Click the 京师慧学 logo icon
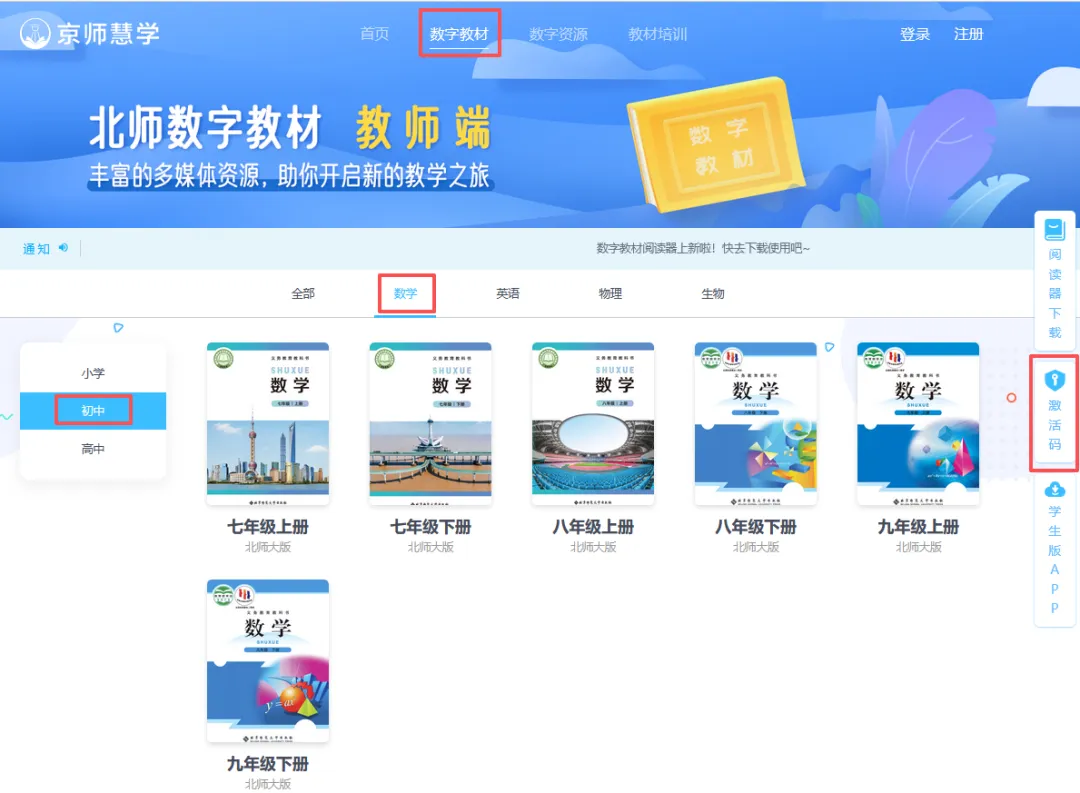The height and width of the screenshot is (793, 1080). click(x=34, y=32)
